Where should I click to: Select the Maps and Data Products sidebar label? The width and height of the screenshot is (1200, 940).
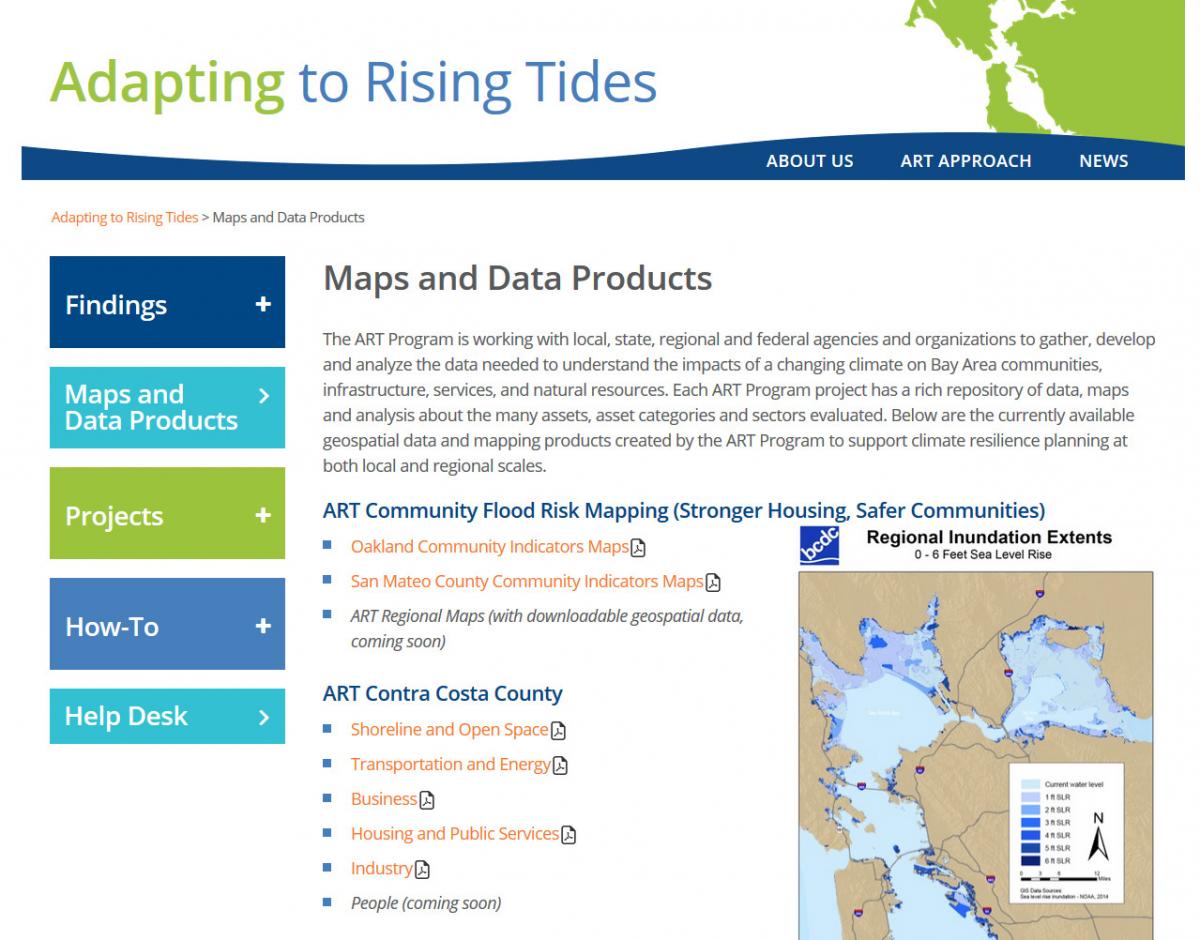pos(151,407)
